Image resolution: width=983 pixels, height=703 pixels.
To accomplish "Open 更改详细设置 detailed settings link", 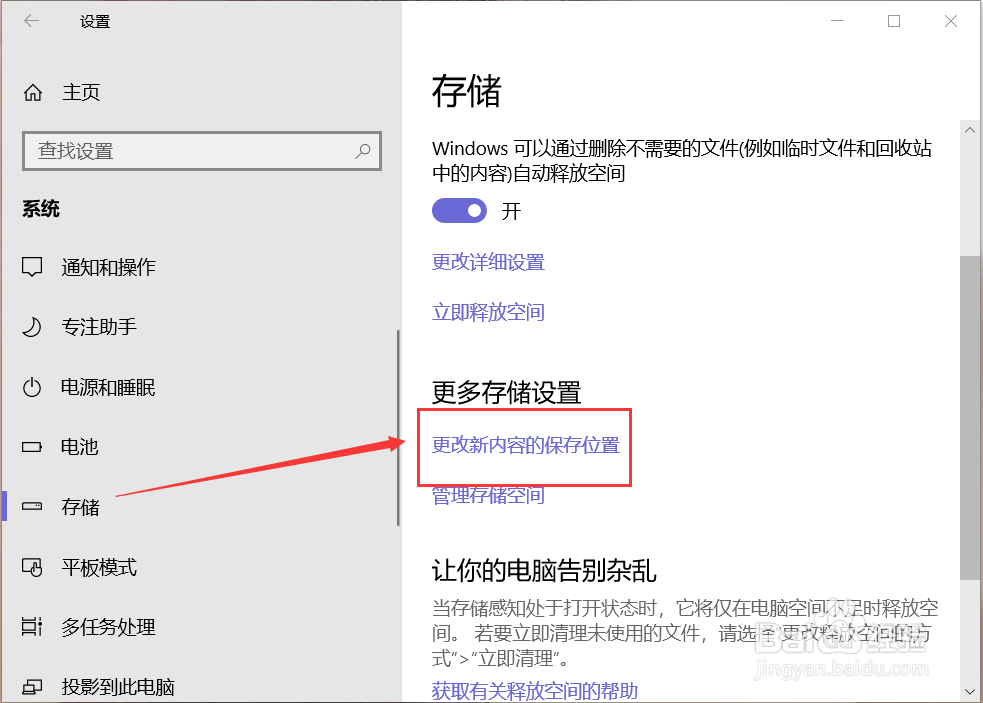I will pos(488,262).
